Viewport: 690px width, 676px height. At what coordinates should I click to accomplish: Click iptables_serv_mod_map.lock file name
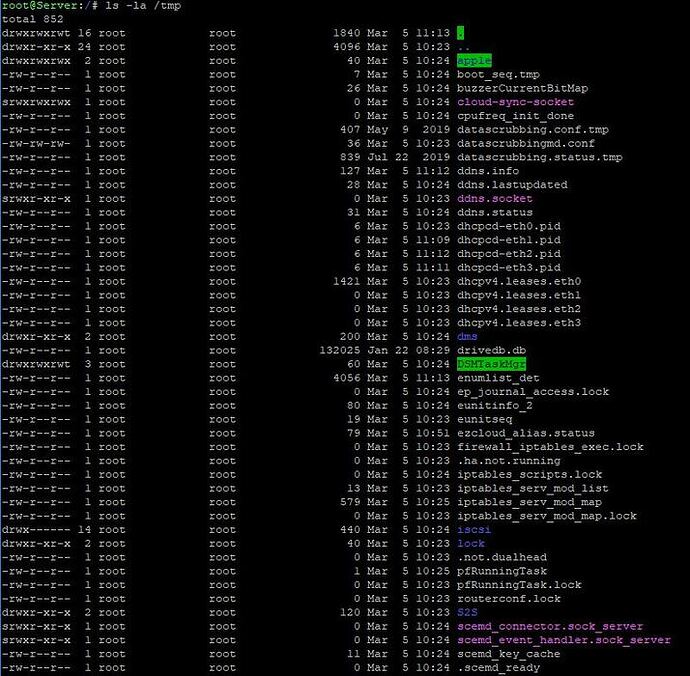point(547,516)
